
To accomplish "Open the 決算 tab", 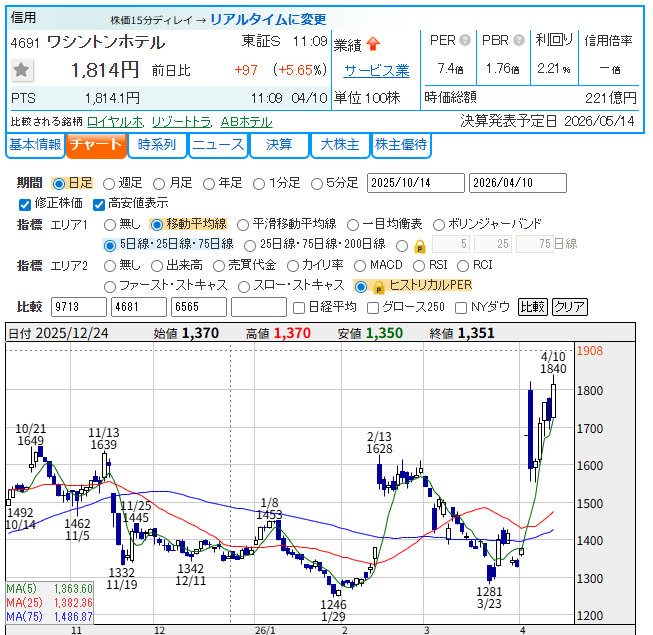I will click(279, 145).
